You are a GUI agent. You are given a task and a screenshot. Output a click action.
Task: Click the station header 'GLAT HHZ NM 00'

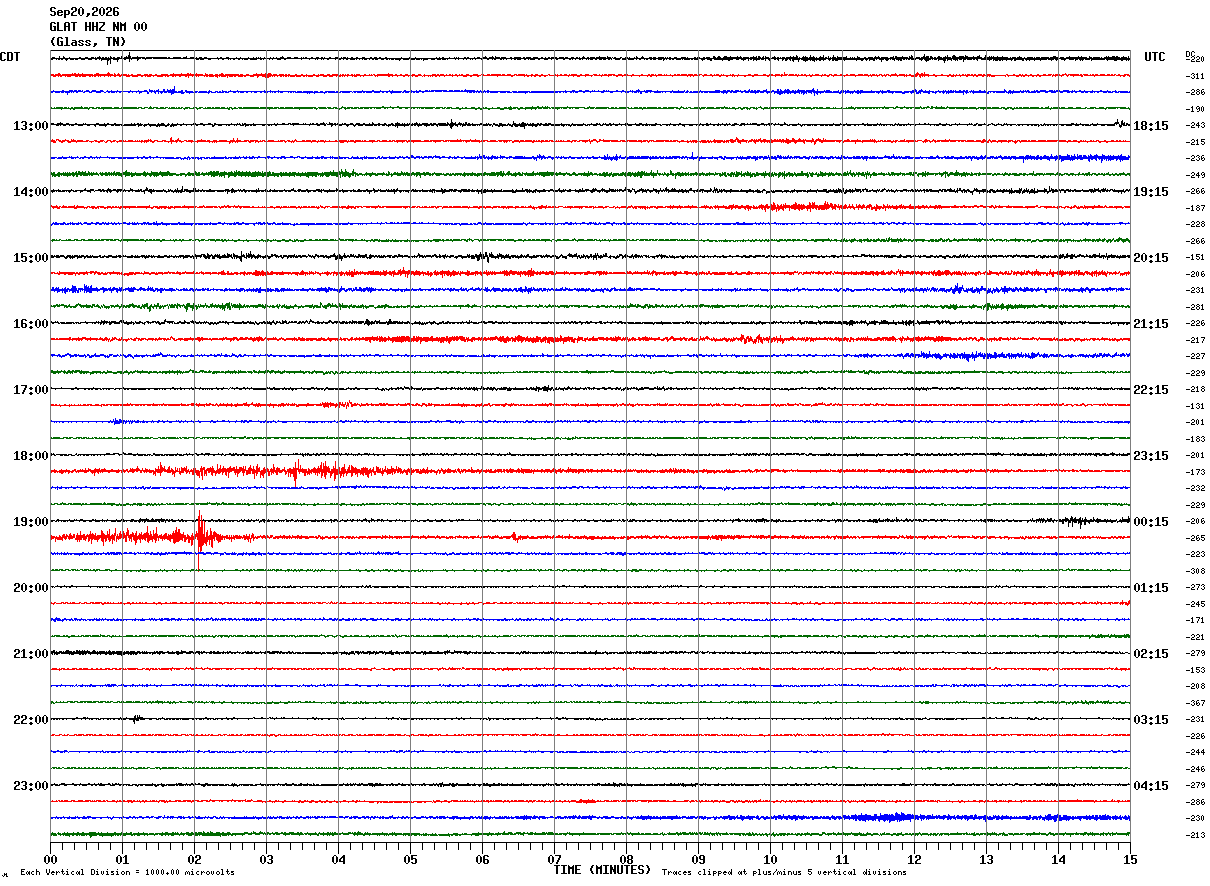click(x=98, y=27)
